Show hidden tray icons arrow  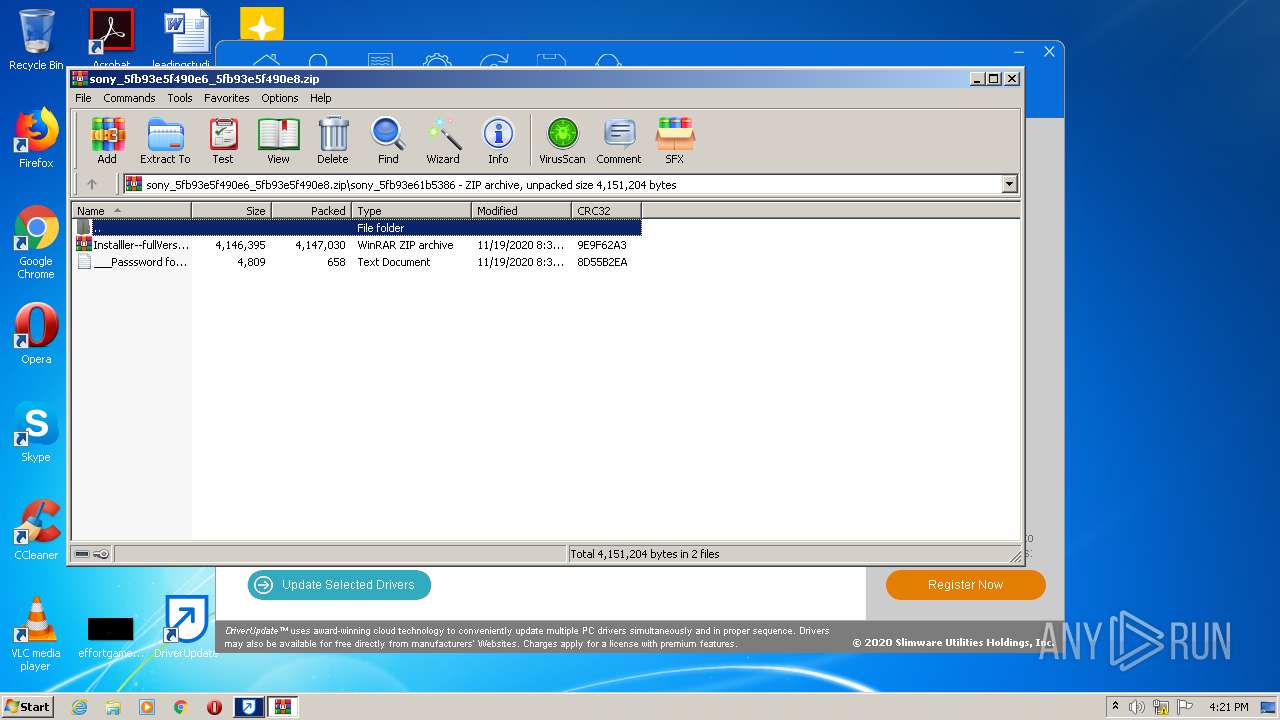pos(1115,707)
